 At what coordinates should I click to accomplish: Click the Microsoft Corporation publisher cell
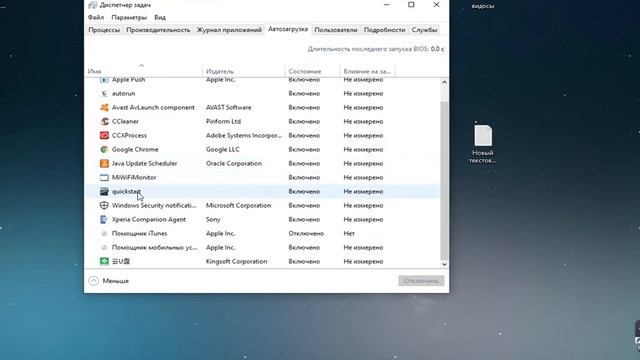(238, 205)
